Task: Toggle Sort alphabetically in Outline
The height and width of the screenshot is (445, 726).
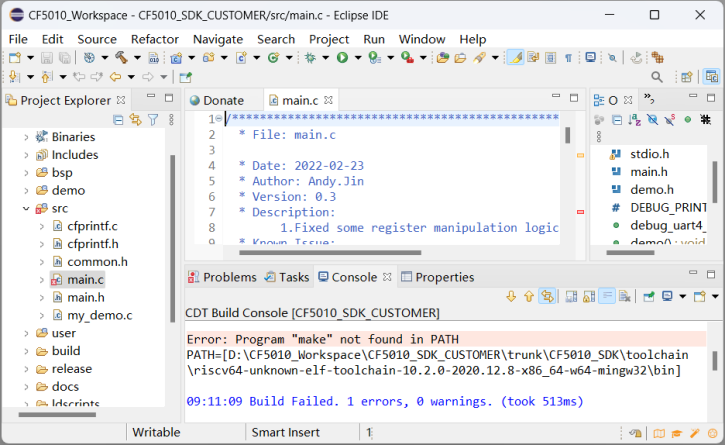Action: (x=634, y=120)
